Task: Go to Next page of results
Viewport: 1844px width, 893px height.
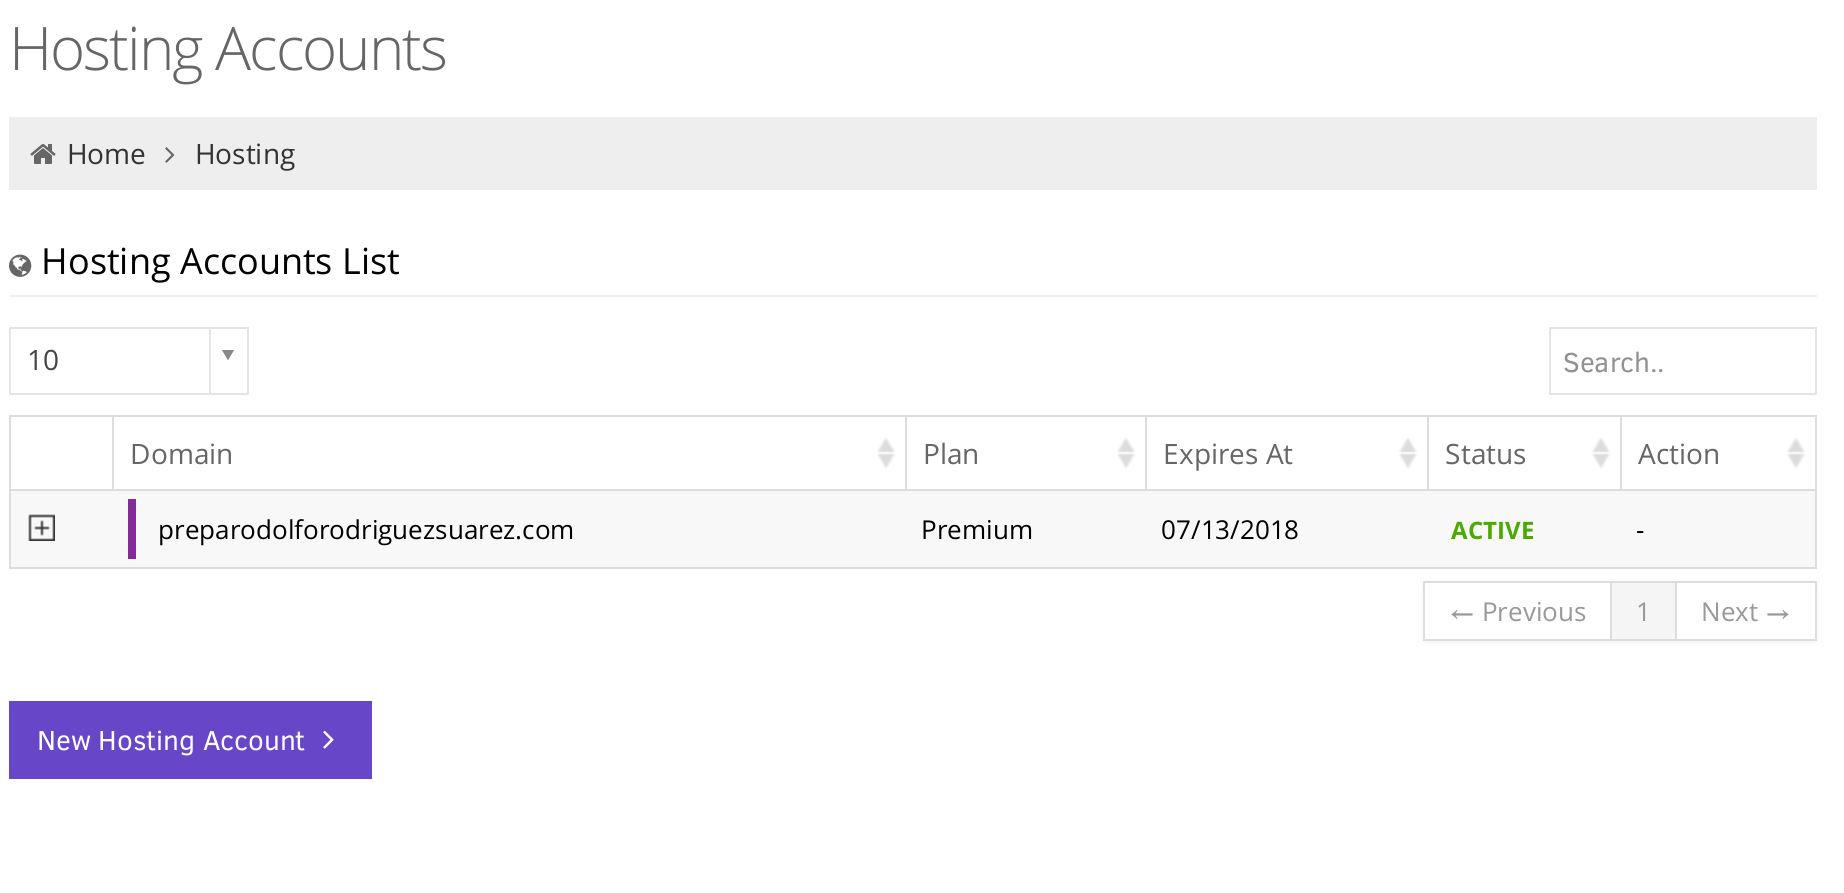Action: tap(1745, 612)
